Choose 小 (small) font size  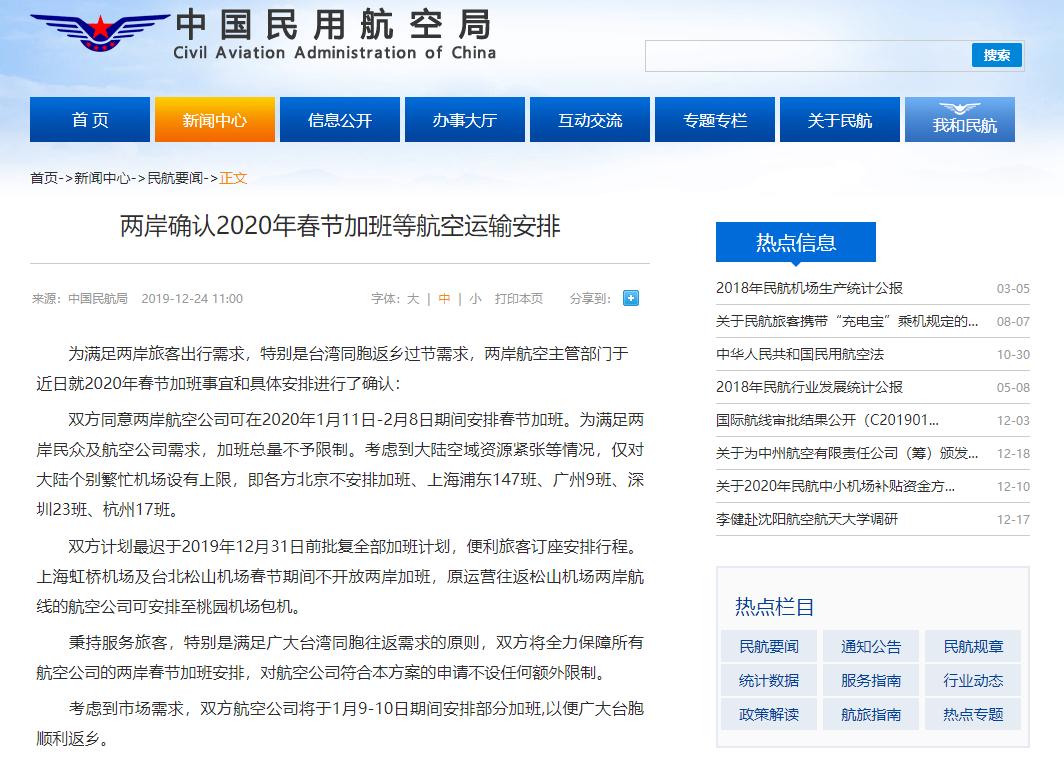475,298
